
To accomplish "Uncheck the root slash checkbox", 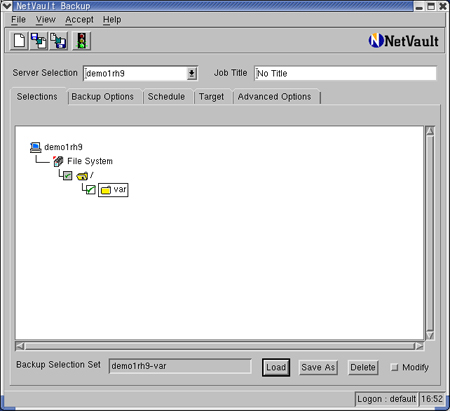I will click(x=68, y=176).
